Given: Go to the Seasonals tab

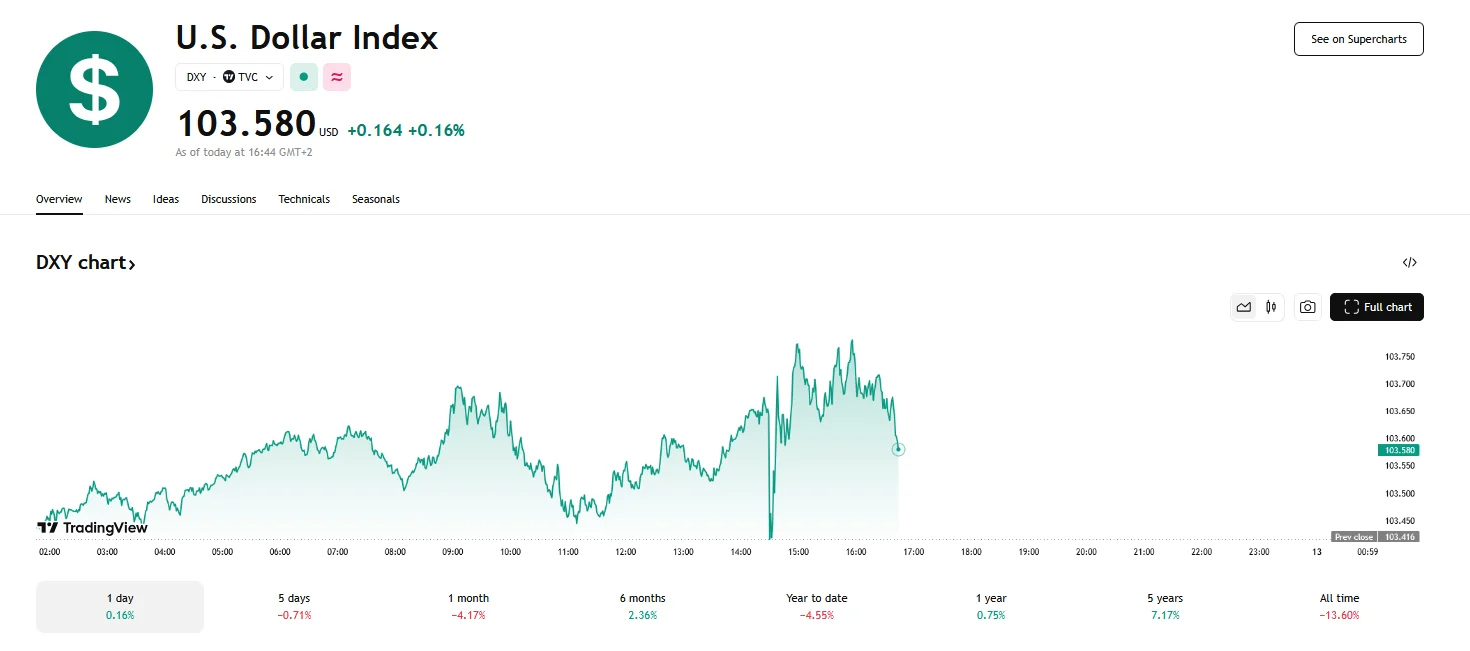Looking at the screenshot, I should [x=376, y=199].
